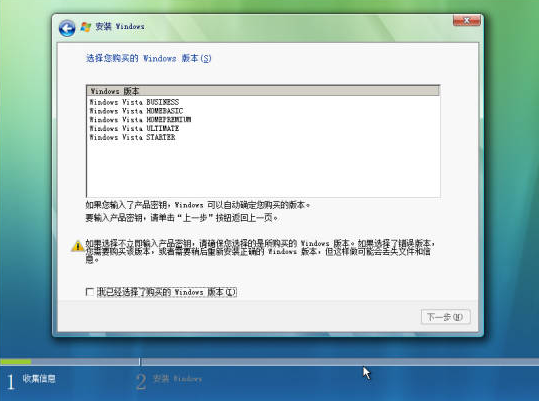This screenshot has height=401, width=539.
Task: Select Windows Vista ULTIMATE edition
Action: [x=134, y=128]
